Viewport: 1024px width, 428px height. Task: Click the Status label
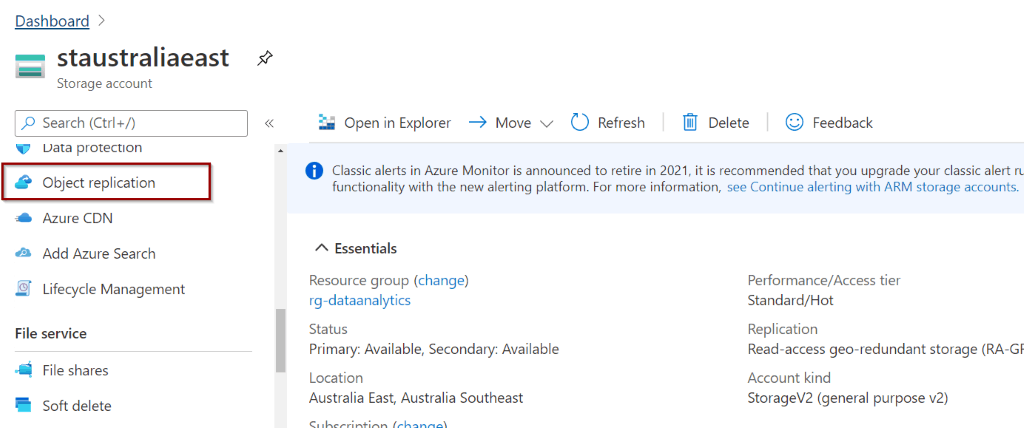point(328,329)
